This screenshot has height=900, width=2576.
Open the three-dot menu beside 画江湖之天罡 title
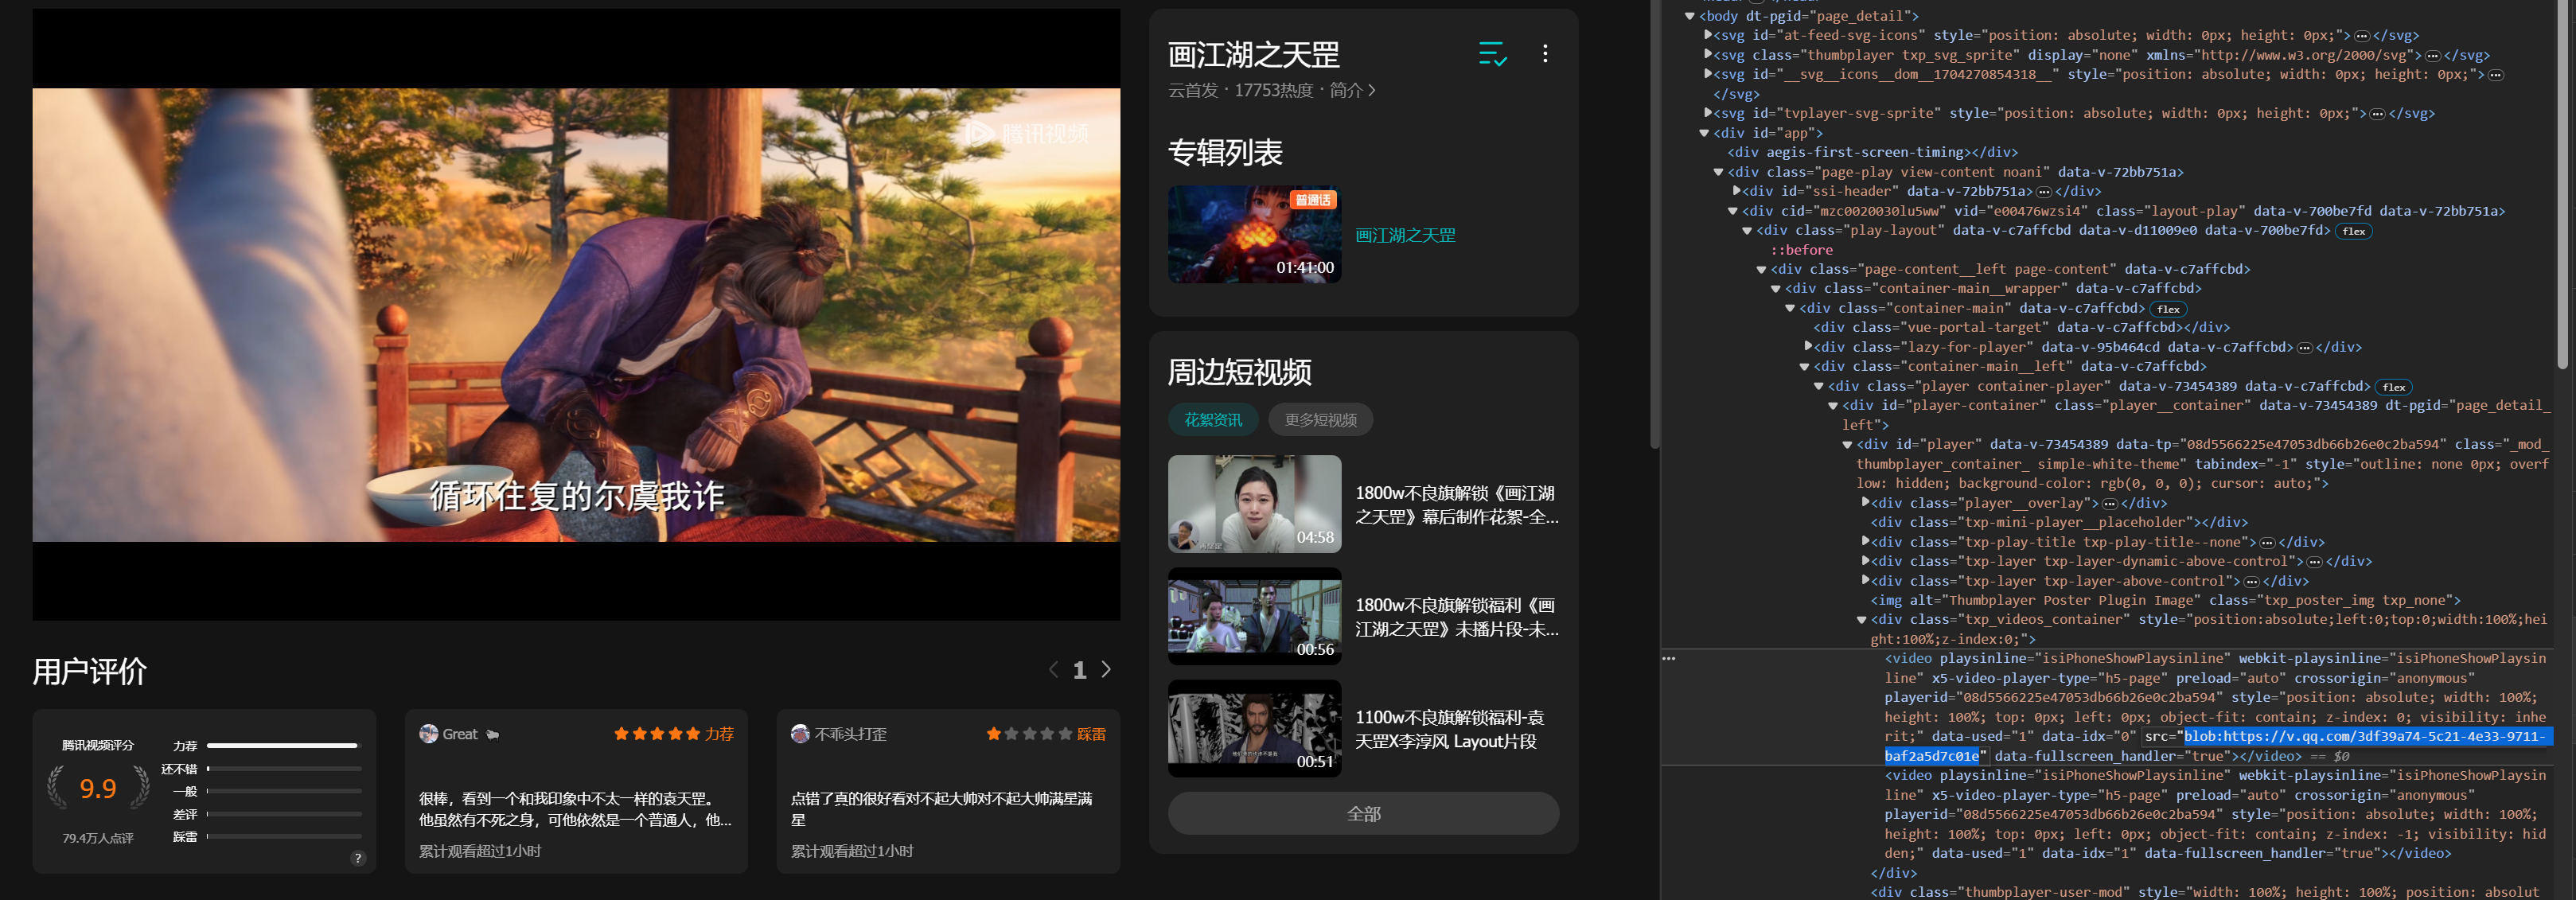coord(1545,53)
